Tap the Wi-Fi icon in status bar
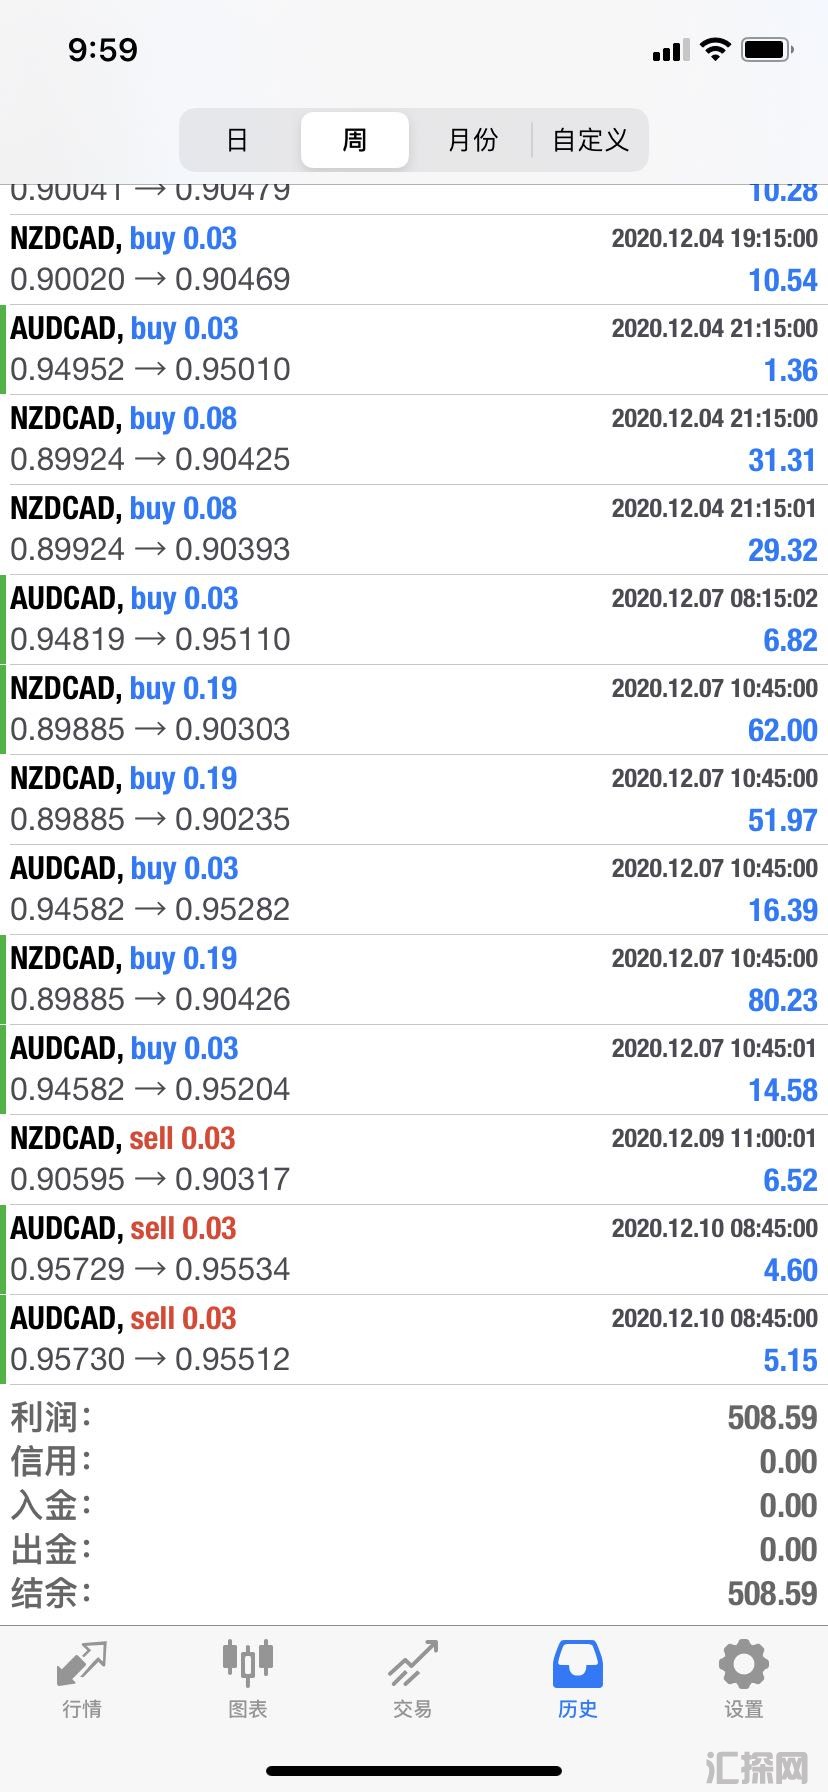The image size is (828, 1792). [715, 49]
